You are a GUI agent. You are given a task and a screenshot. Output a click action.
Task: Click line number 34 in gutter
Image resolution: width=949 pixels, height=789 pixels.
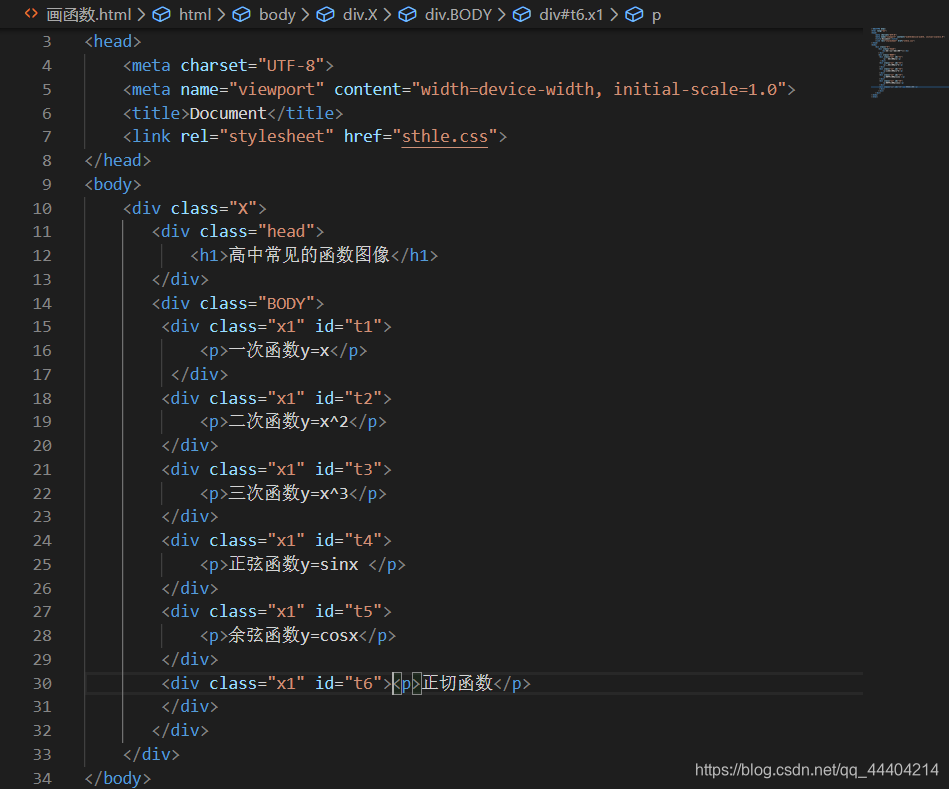(42, 778)
